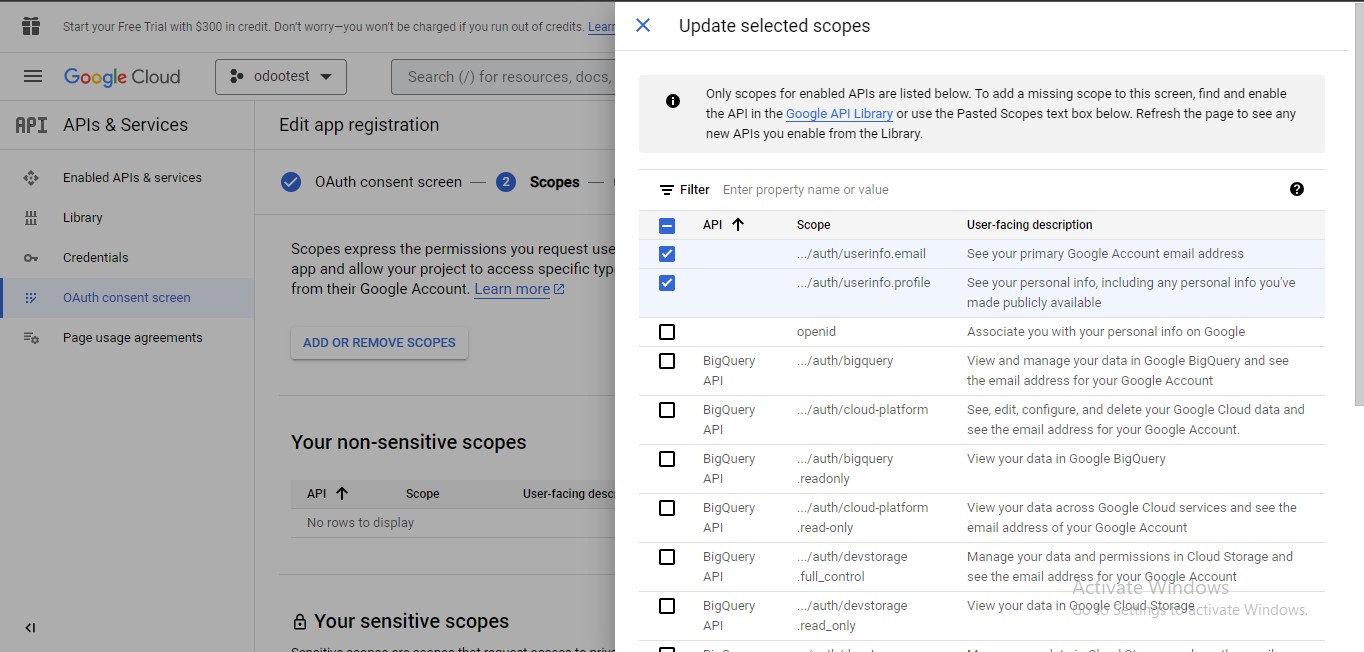Toggle the select-all scopes header checkbox
Screen dimensions: 1364x652
pos(667,226)
